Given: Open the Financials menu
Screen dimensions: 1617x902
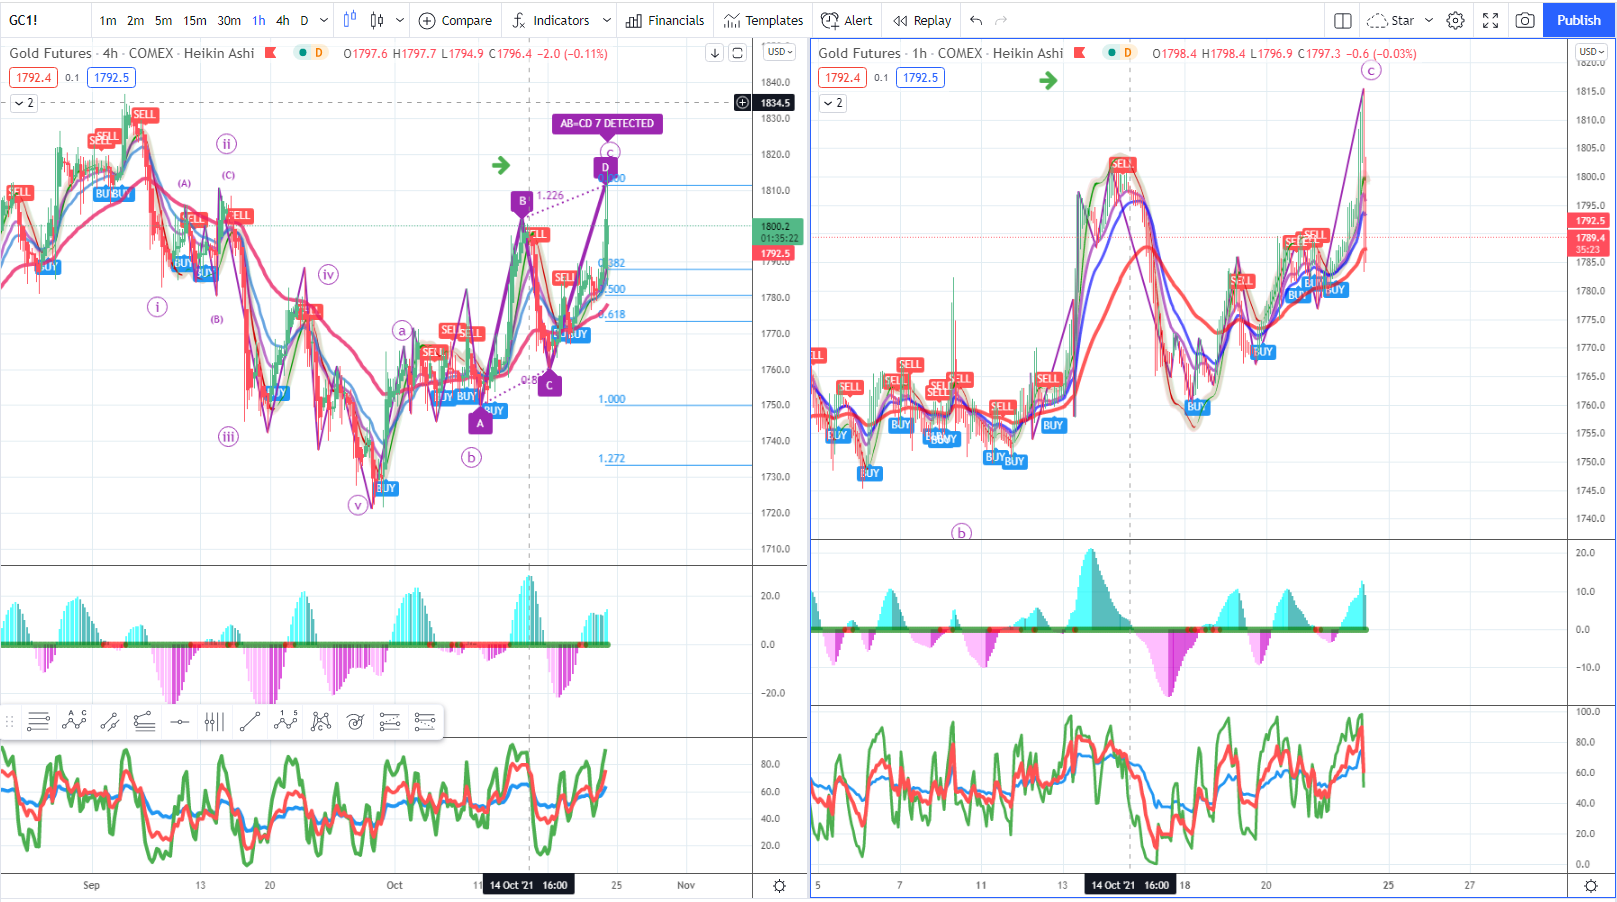Looking at the screenshot, I should (x=665, y=20).
